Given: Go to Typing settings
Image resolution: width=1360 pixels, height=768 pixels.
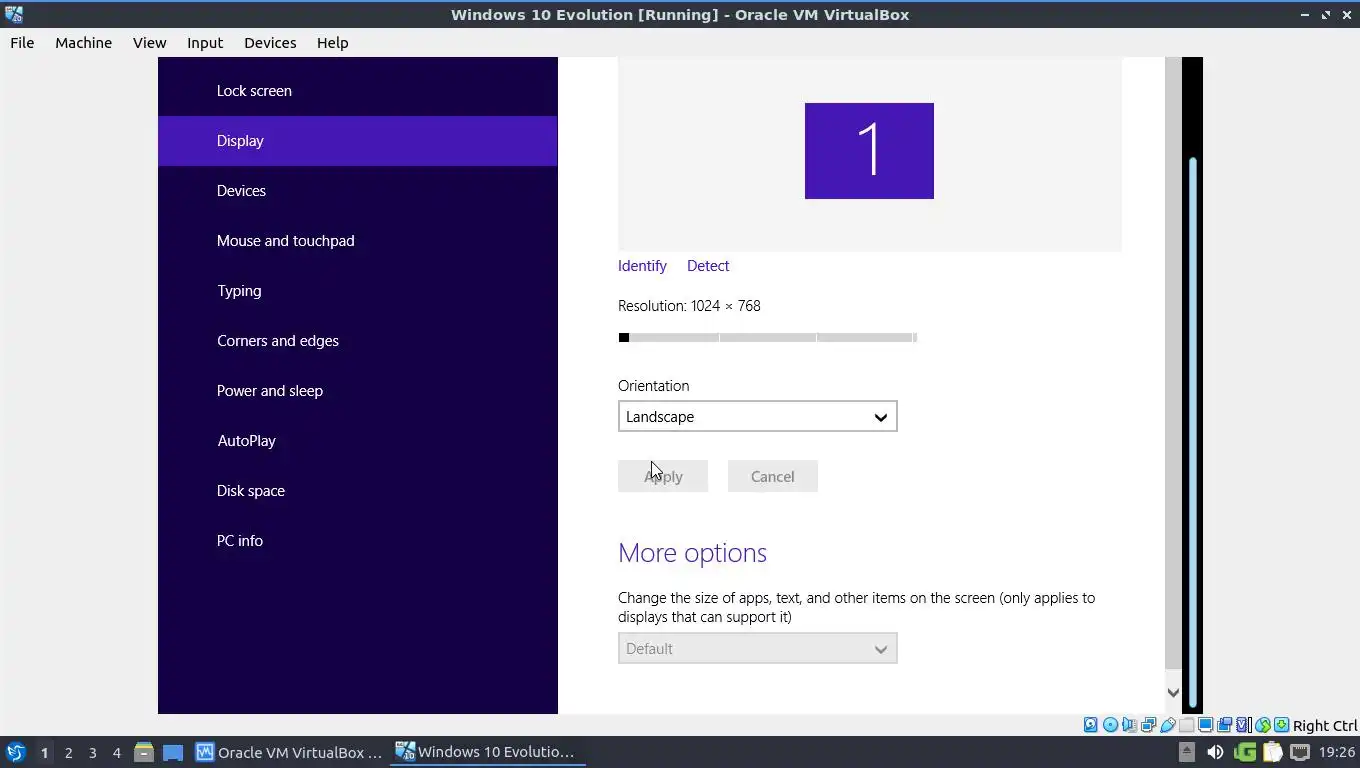Looking at the screenshot, I should (357, 290).
